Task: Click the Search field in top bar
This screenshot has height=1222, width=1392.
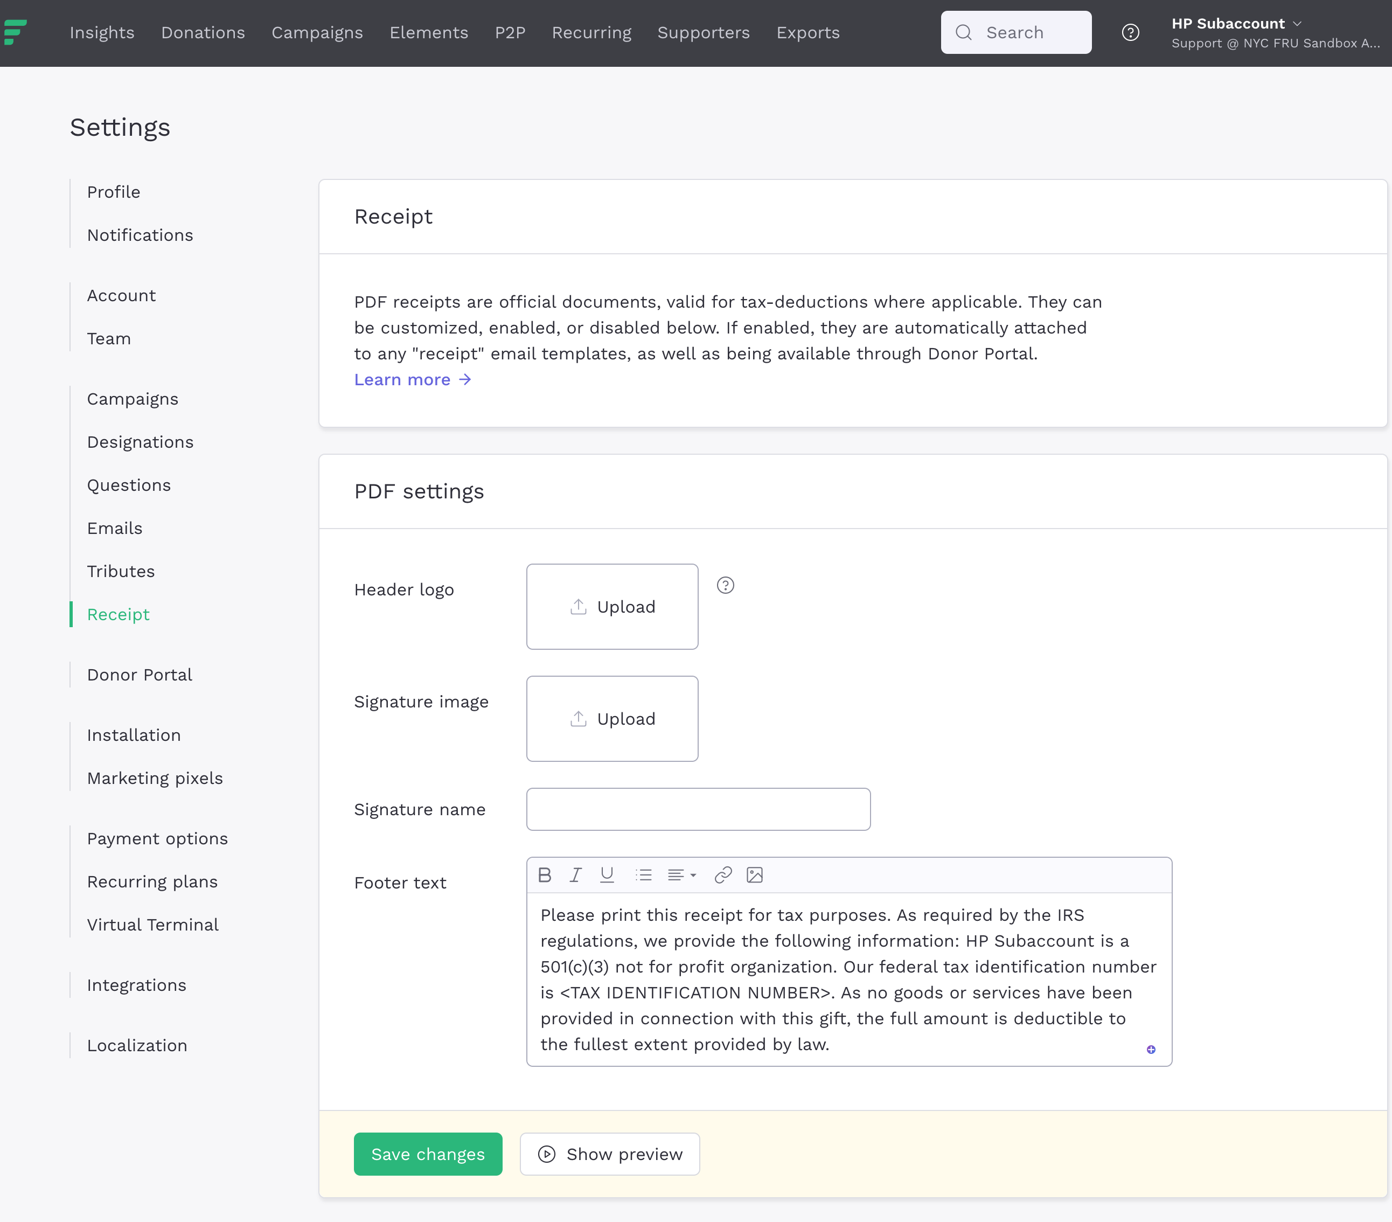Action: pyautogui.click(x=1016, y=33)
